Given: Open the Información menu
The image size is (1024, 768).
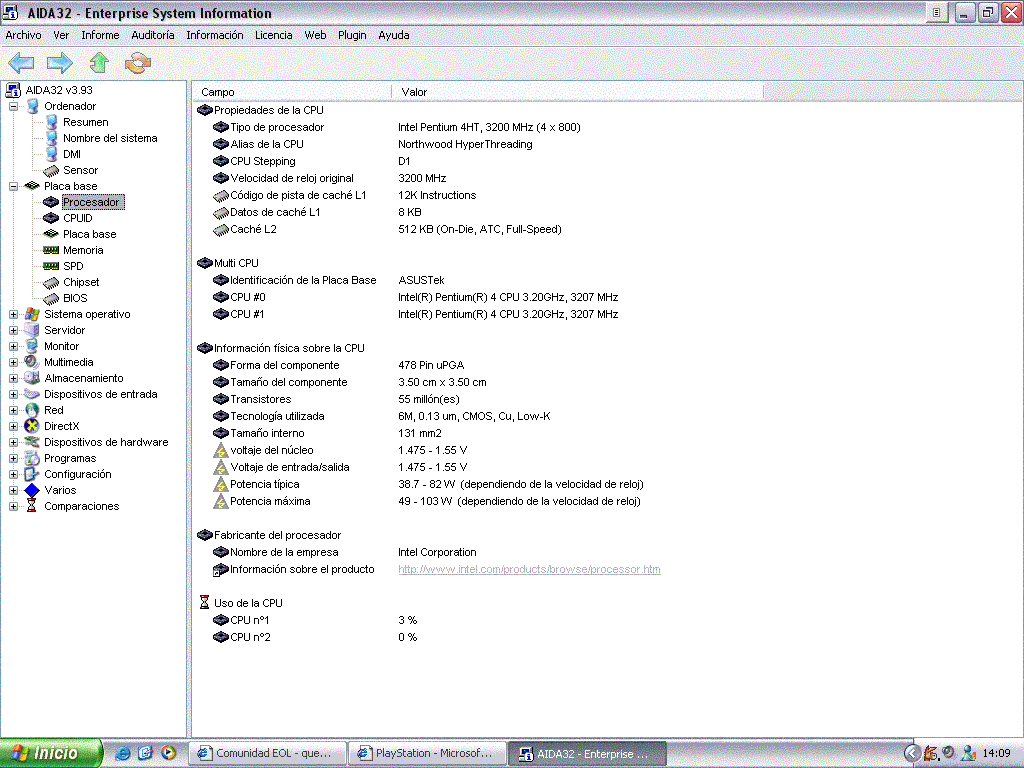Looking at the screenshot, I should tap(214, 35).
